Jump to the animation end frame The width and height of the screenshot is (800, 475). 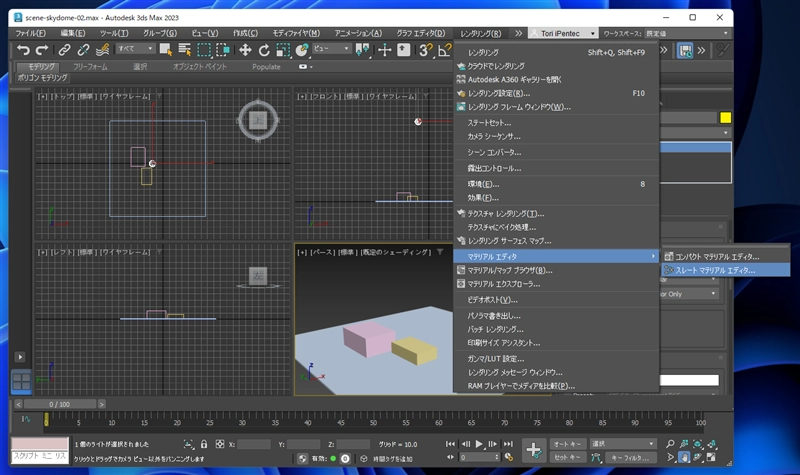[508, 444]
